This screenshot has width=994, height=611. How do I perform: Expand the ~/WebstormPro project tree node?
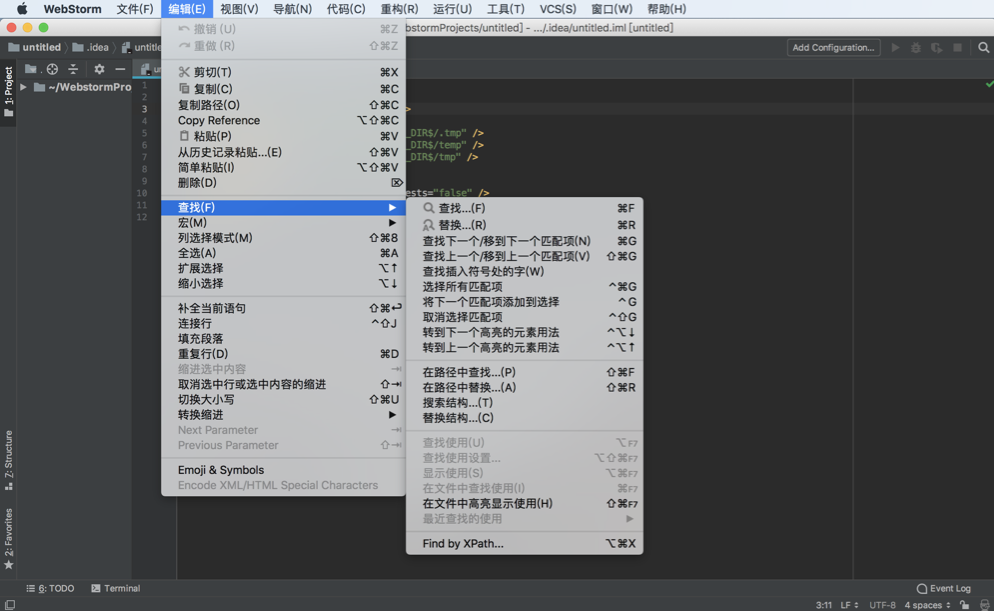point(23,87)
